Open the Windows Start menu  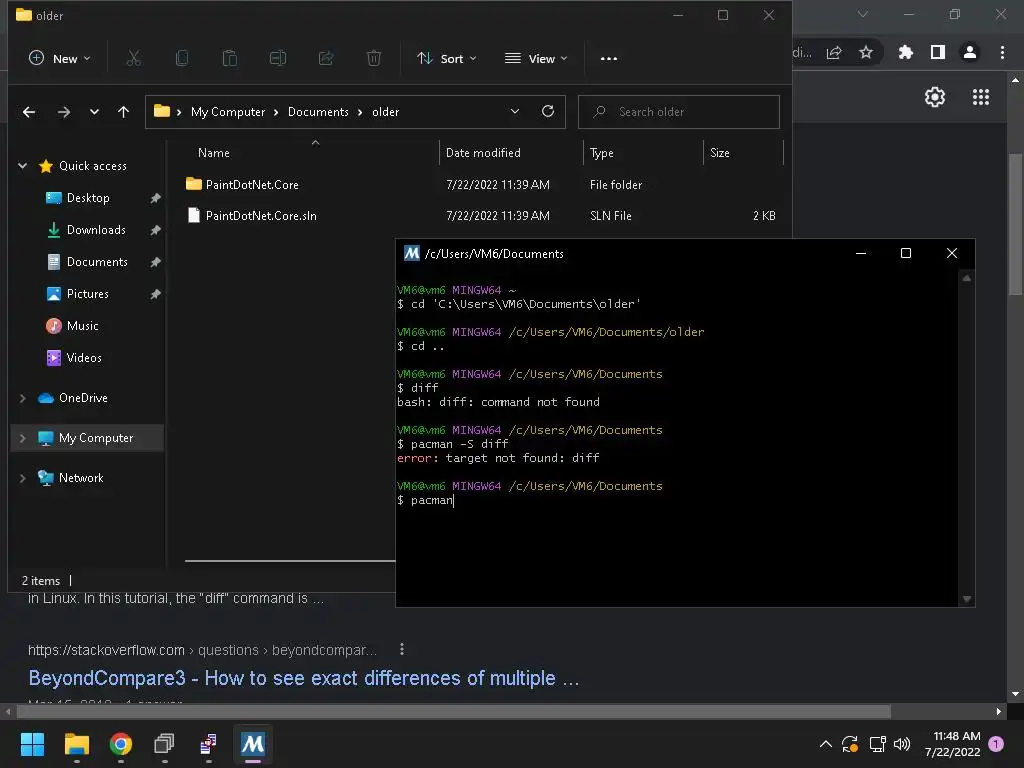coord(32,744)
